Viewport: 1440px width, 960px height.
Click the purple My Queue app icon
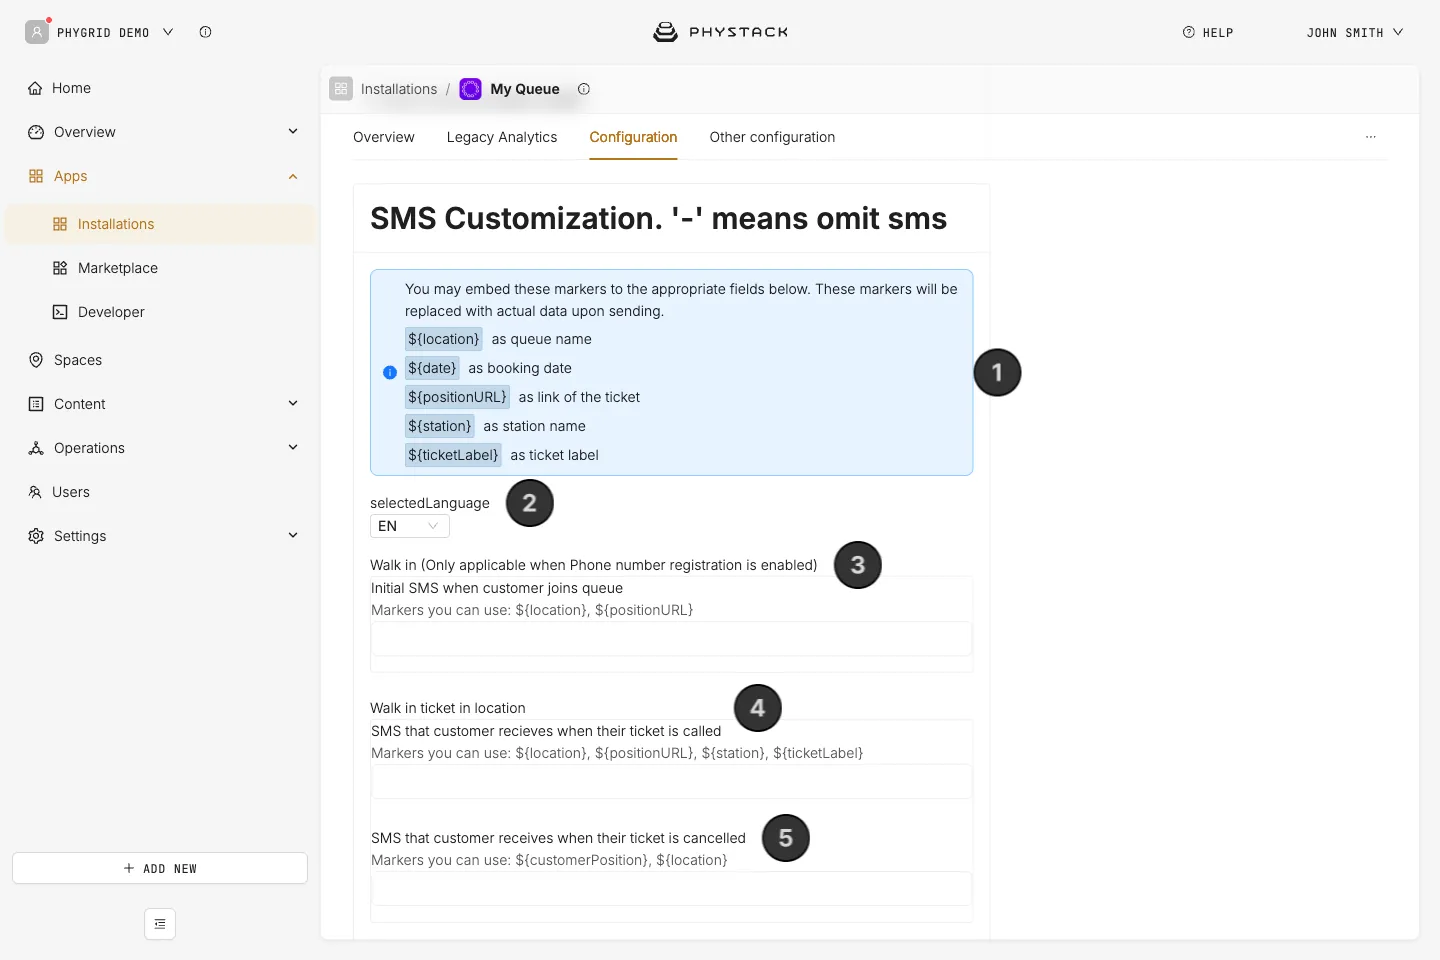tap(470, 89)
